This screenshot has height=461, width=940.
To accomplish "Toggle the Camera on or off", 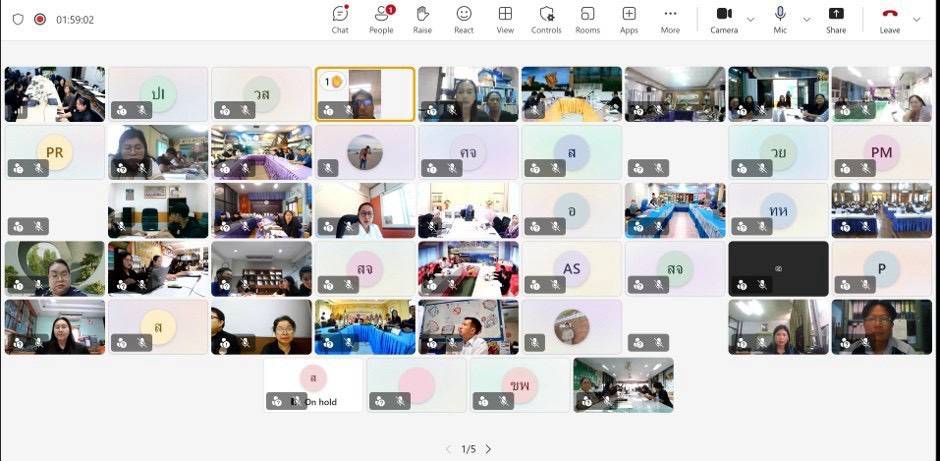I will pyautogui.click(x=724, y=20).
